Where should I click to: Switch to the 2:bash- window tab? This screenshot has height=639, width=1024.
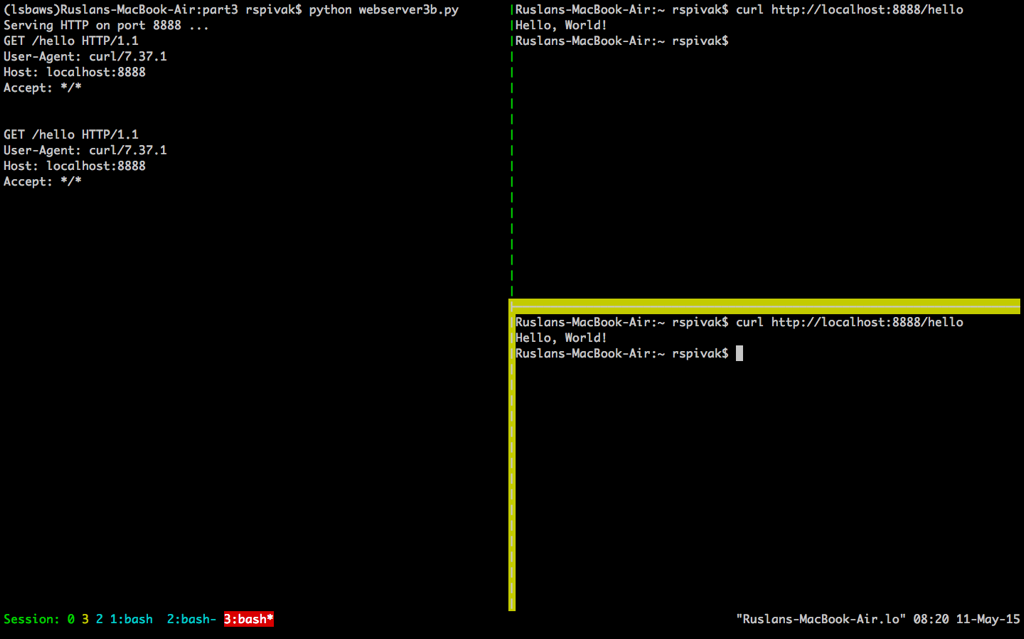click(191, 620)
